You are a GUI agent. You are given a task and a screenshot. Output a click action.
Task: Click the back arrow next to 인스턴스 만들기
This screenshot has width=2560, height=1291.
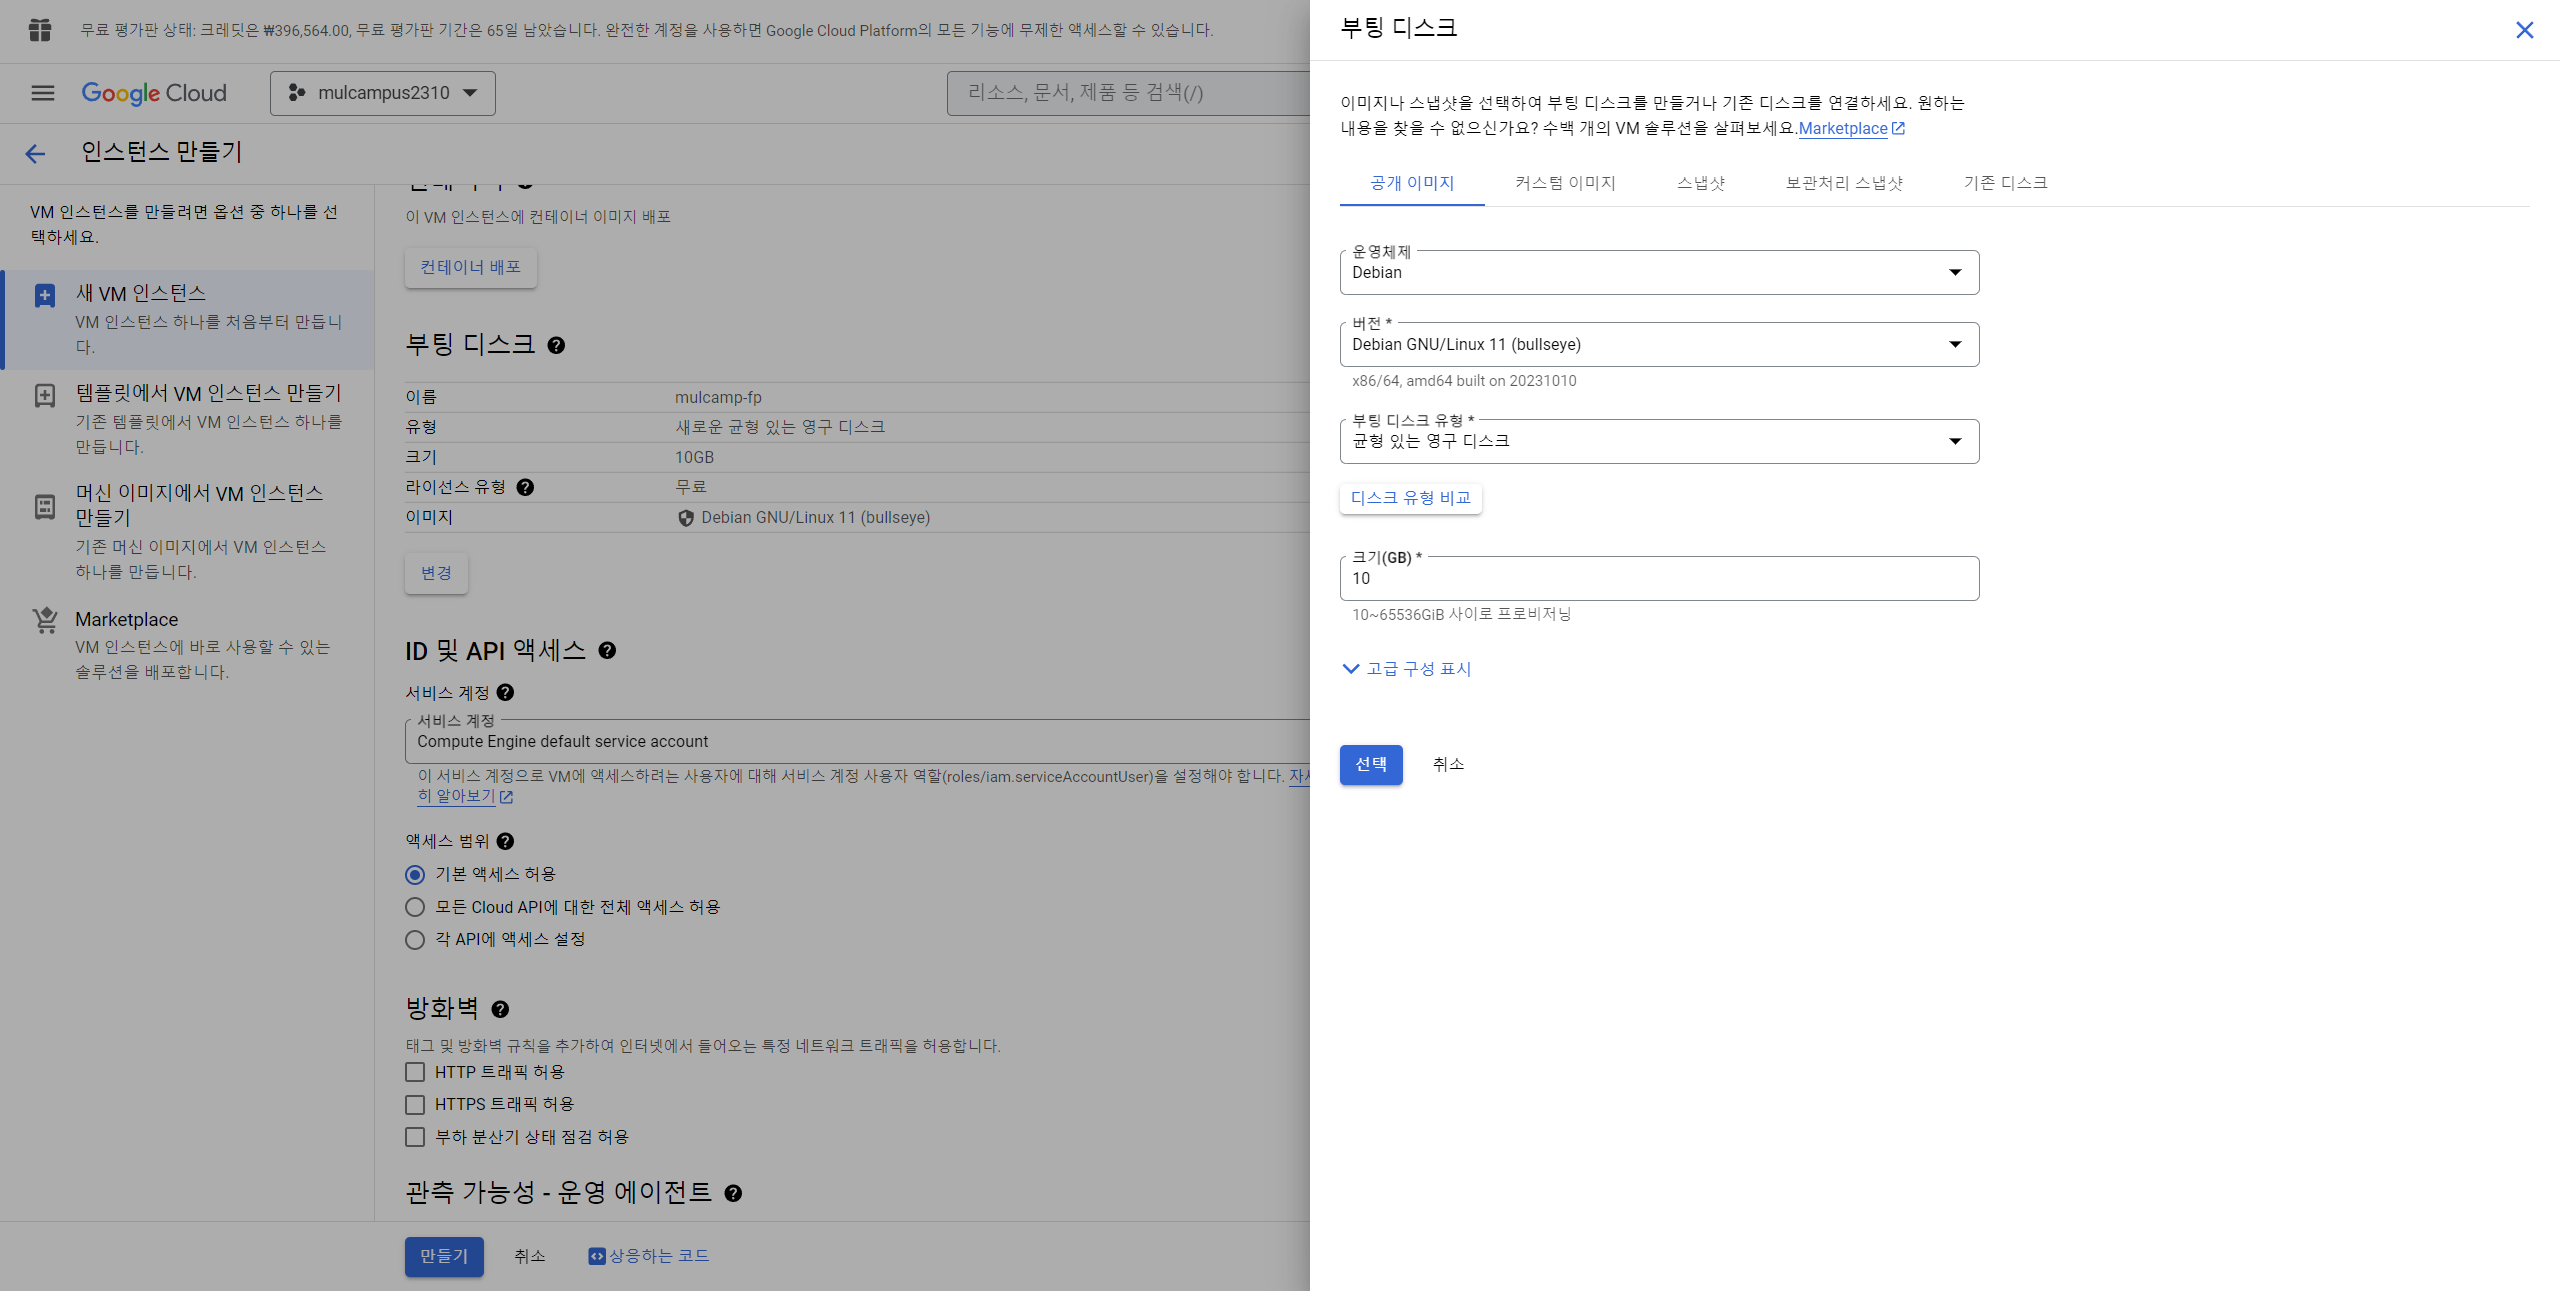coord(35,153)
